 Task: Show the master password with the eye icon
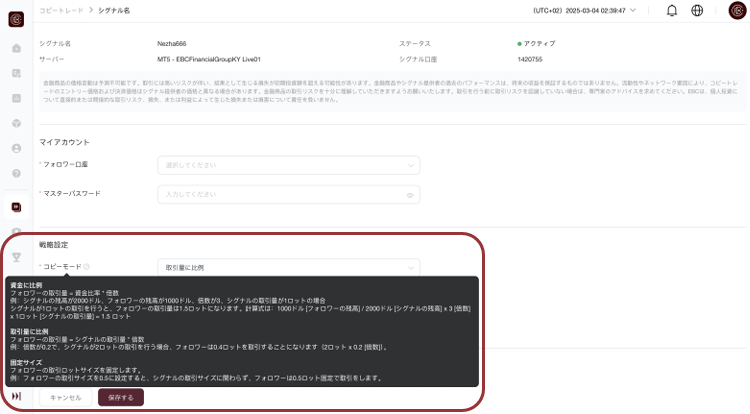[x=410, y=195]
